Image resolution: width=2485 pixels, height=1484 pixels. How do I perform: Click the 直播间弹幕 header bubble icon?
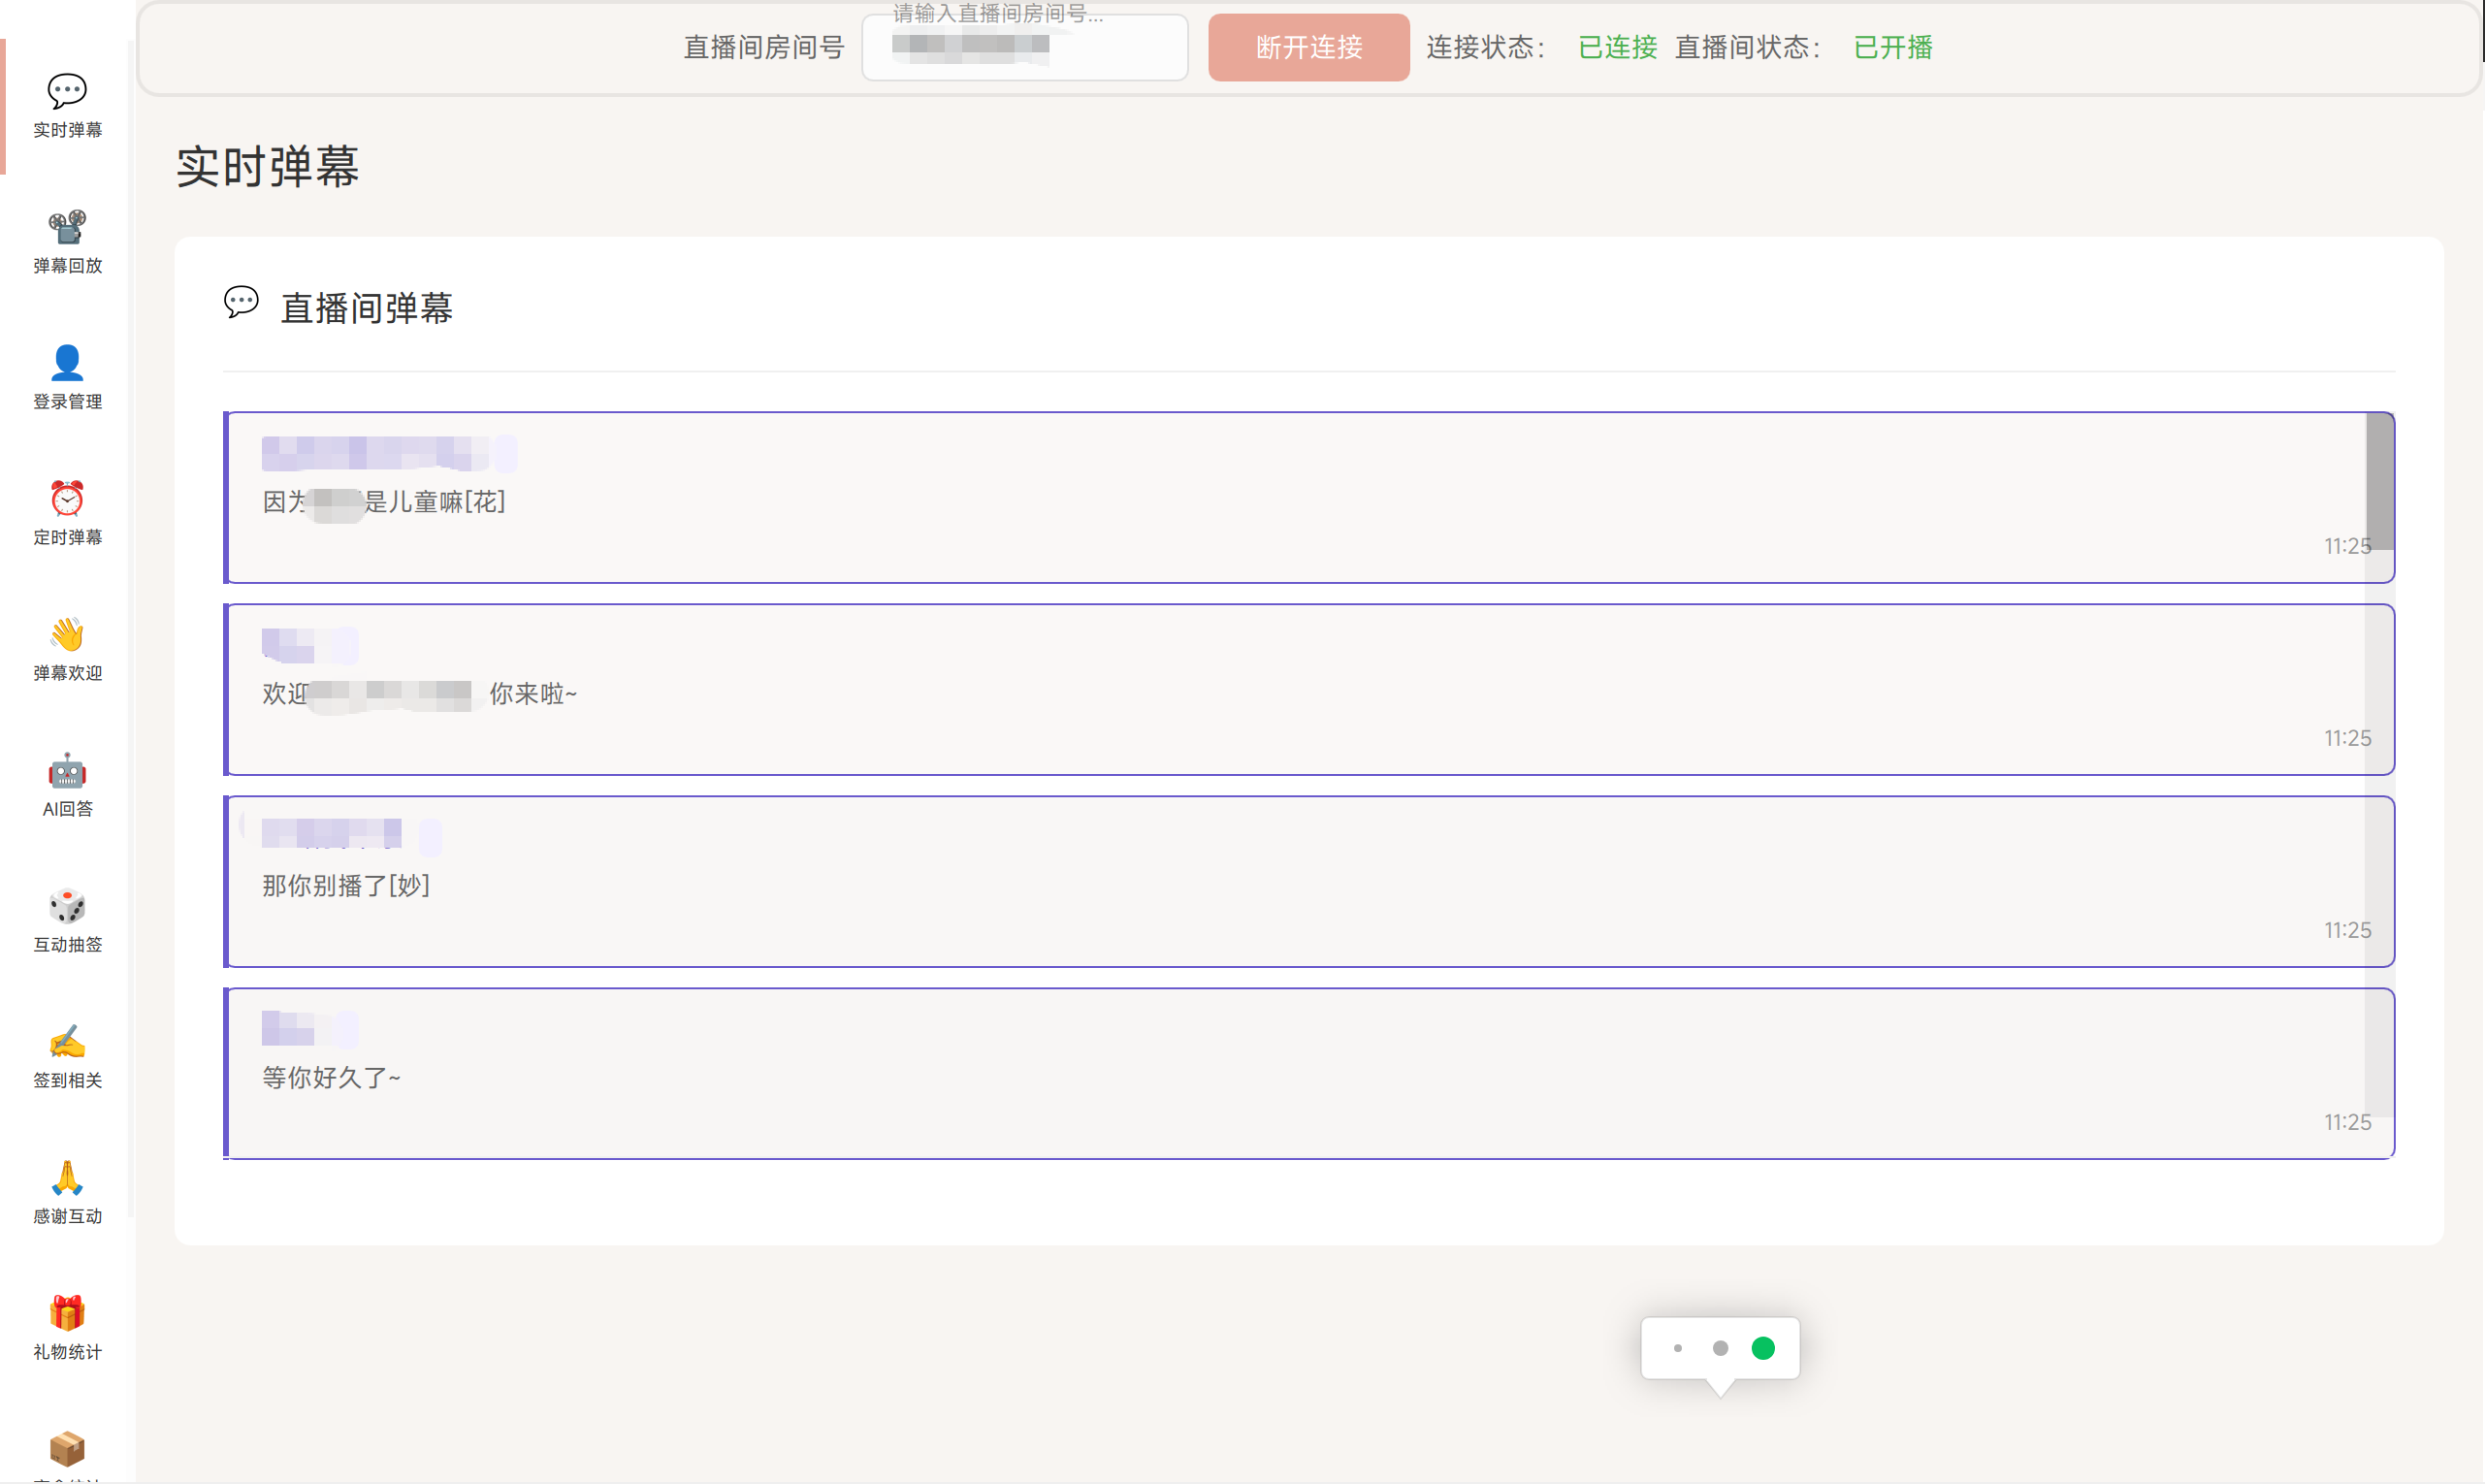pos(241,302)
